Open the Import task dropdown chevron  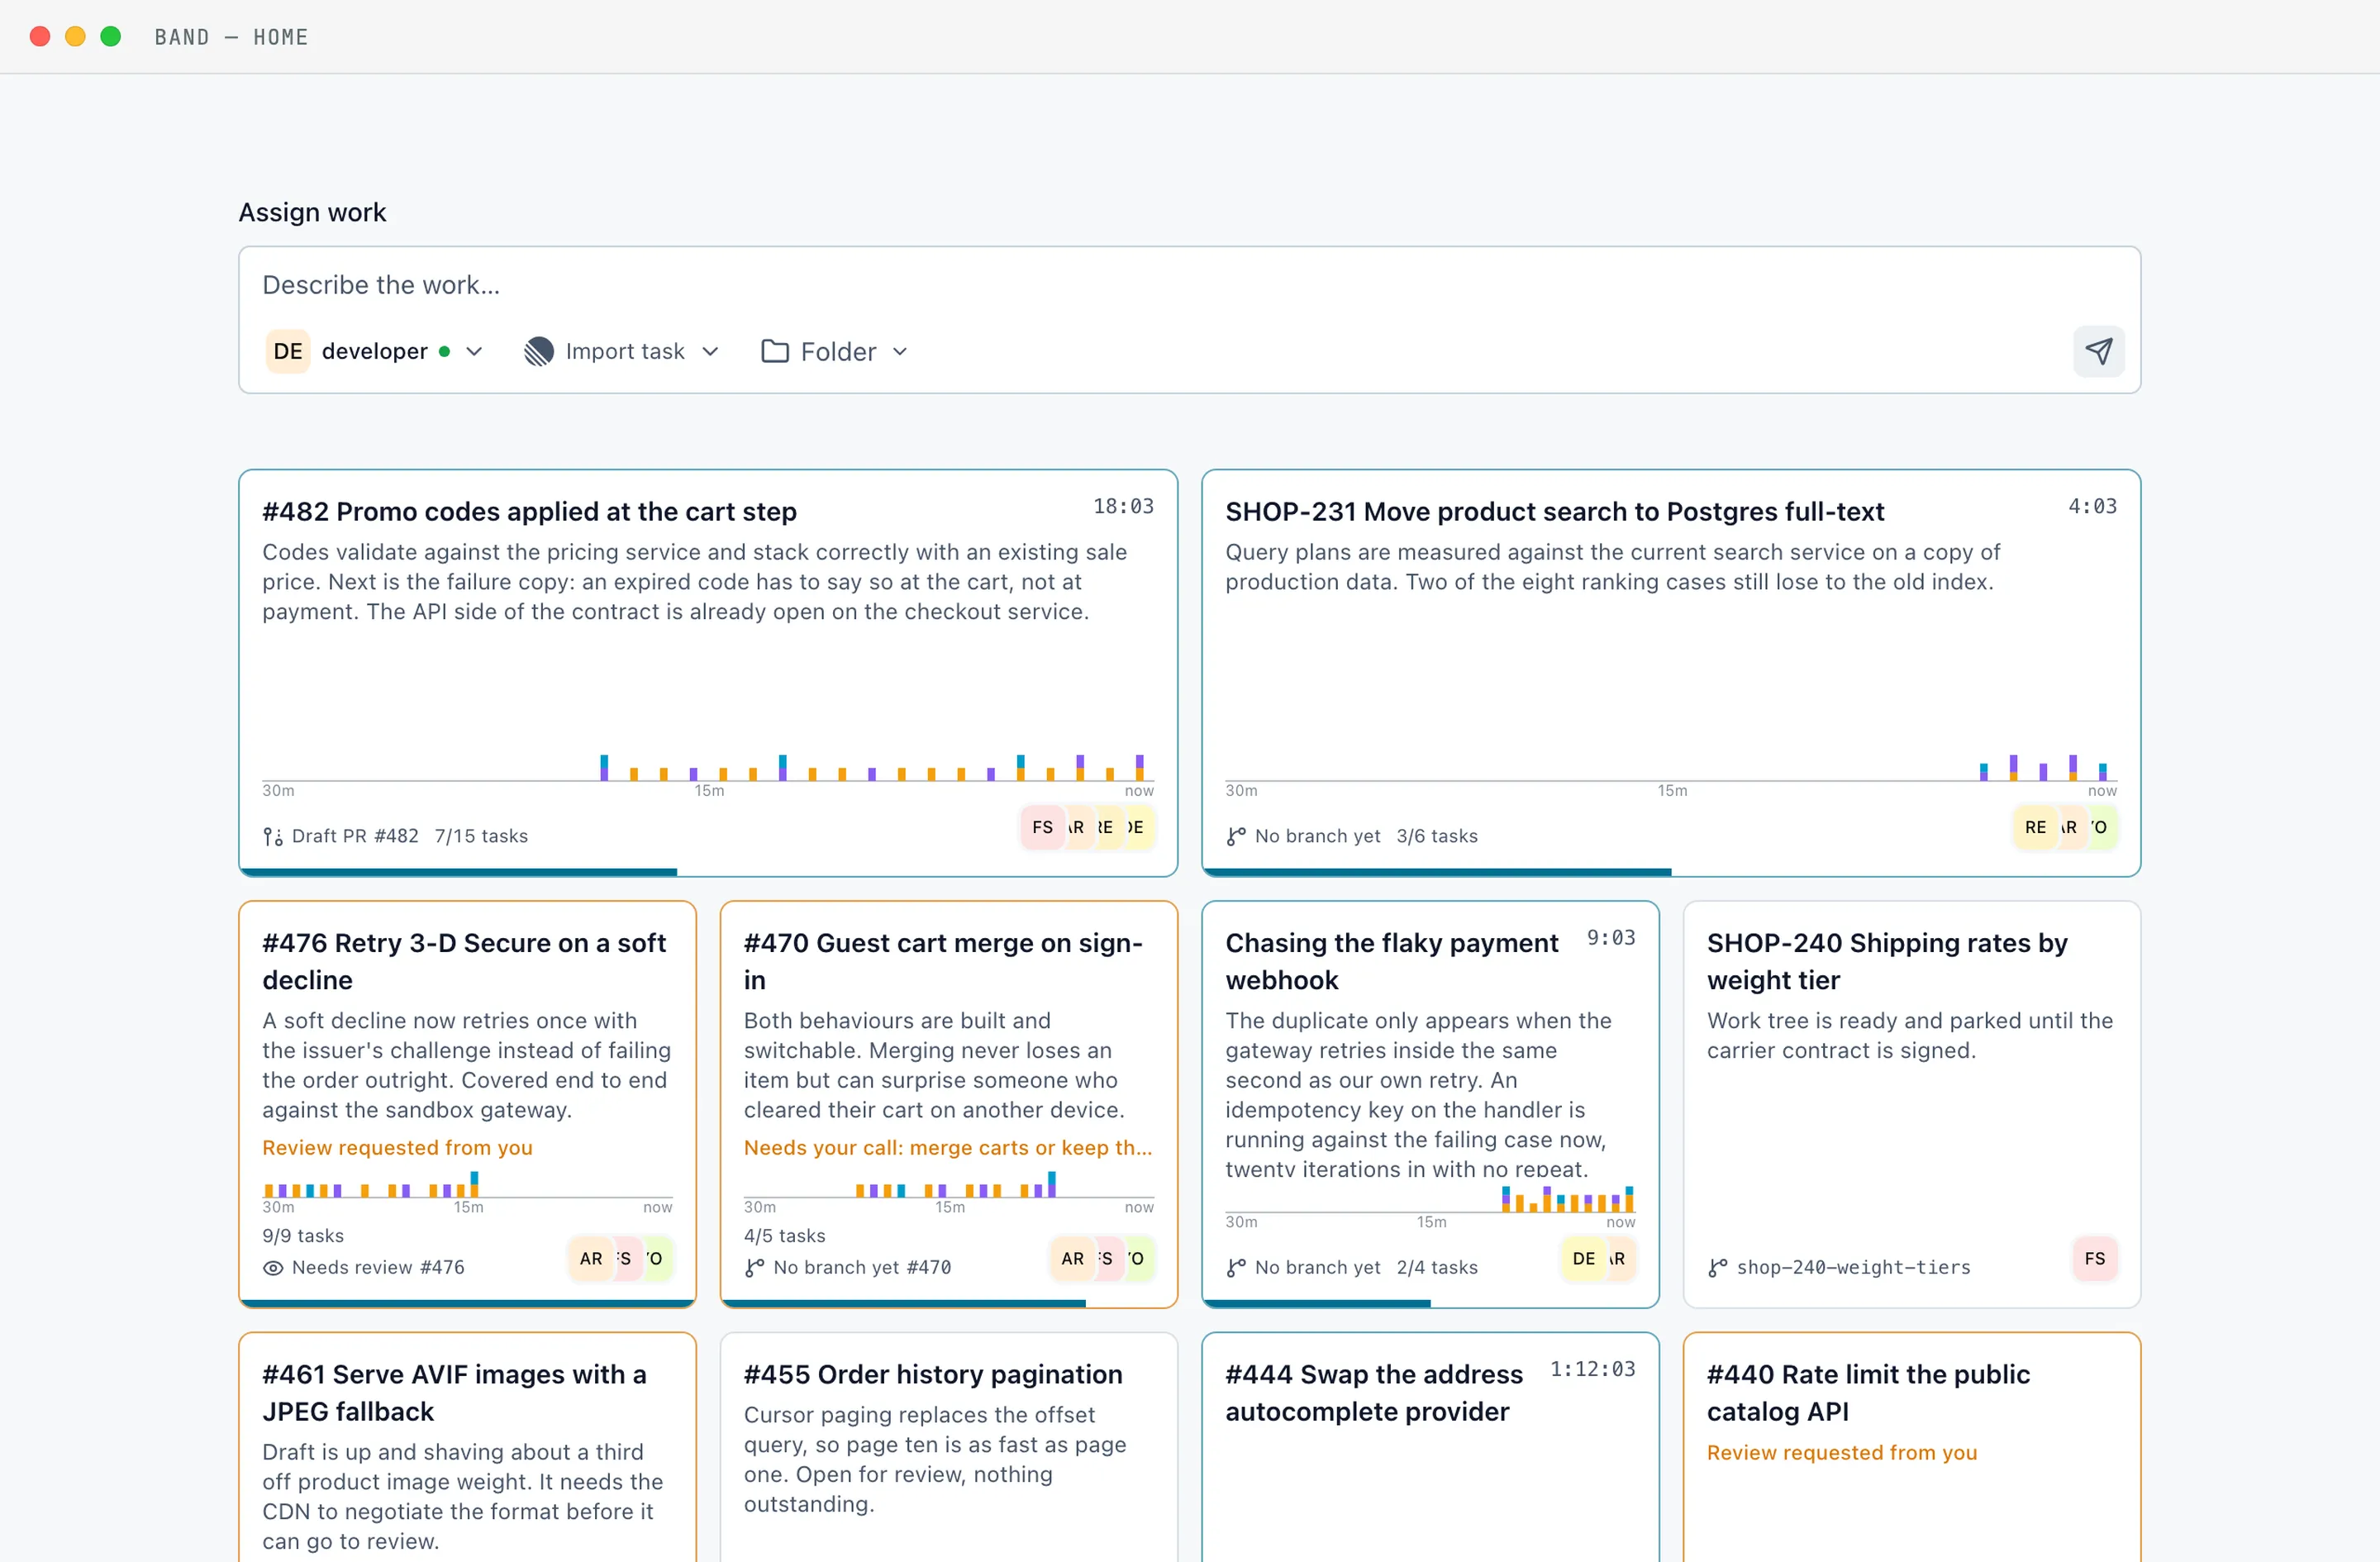point(710,351)
